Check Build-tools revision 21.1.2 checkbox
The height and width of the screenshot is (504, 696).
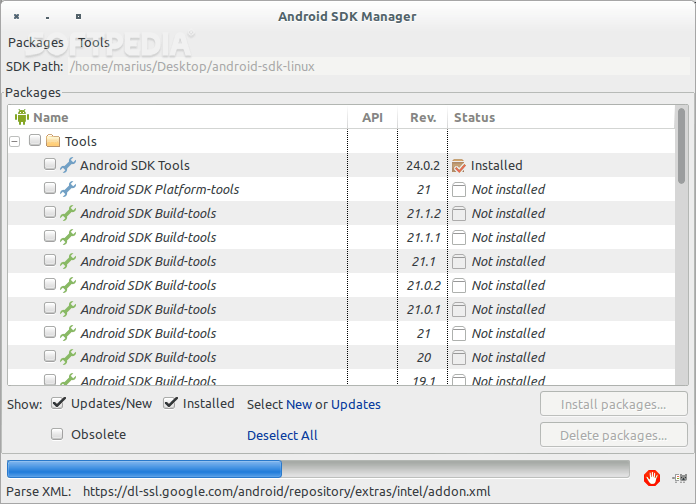(50, 212)
